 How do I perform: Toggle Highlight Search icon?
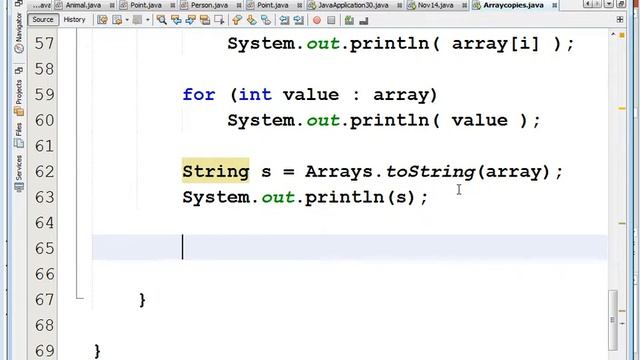tap(205, 20)
